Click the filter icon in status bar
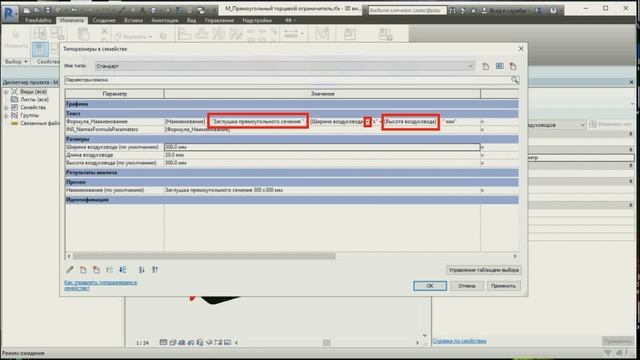640x360 pixels. 608,353
